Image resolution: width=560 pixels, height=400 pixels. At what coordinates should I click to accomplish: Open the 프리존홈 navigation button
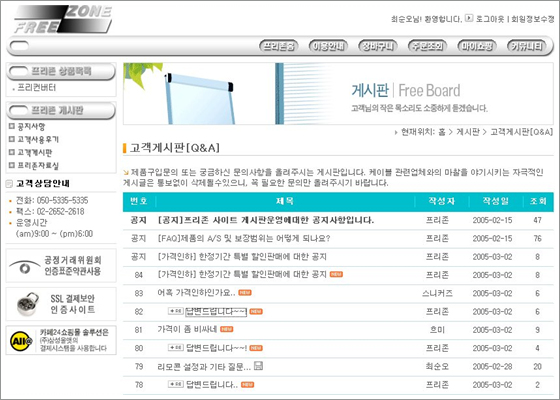[x=279, y=46]
